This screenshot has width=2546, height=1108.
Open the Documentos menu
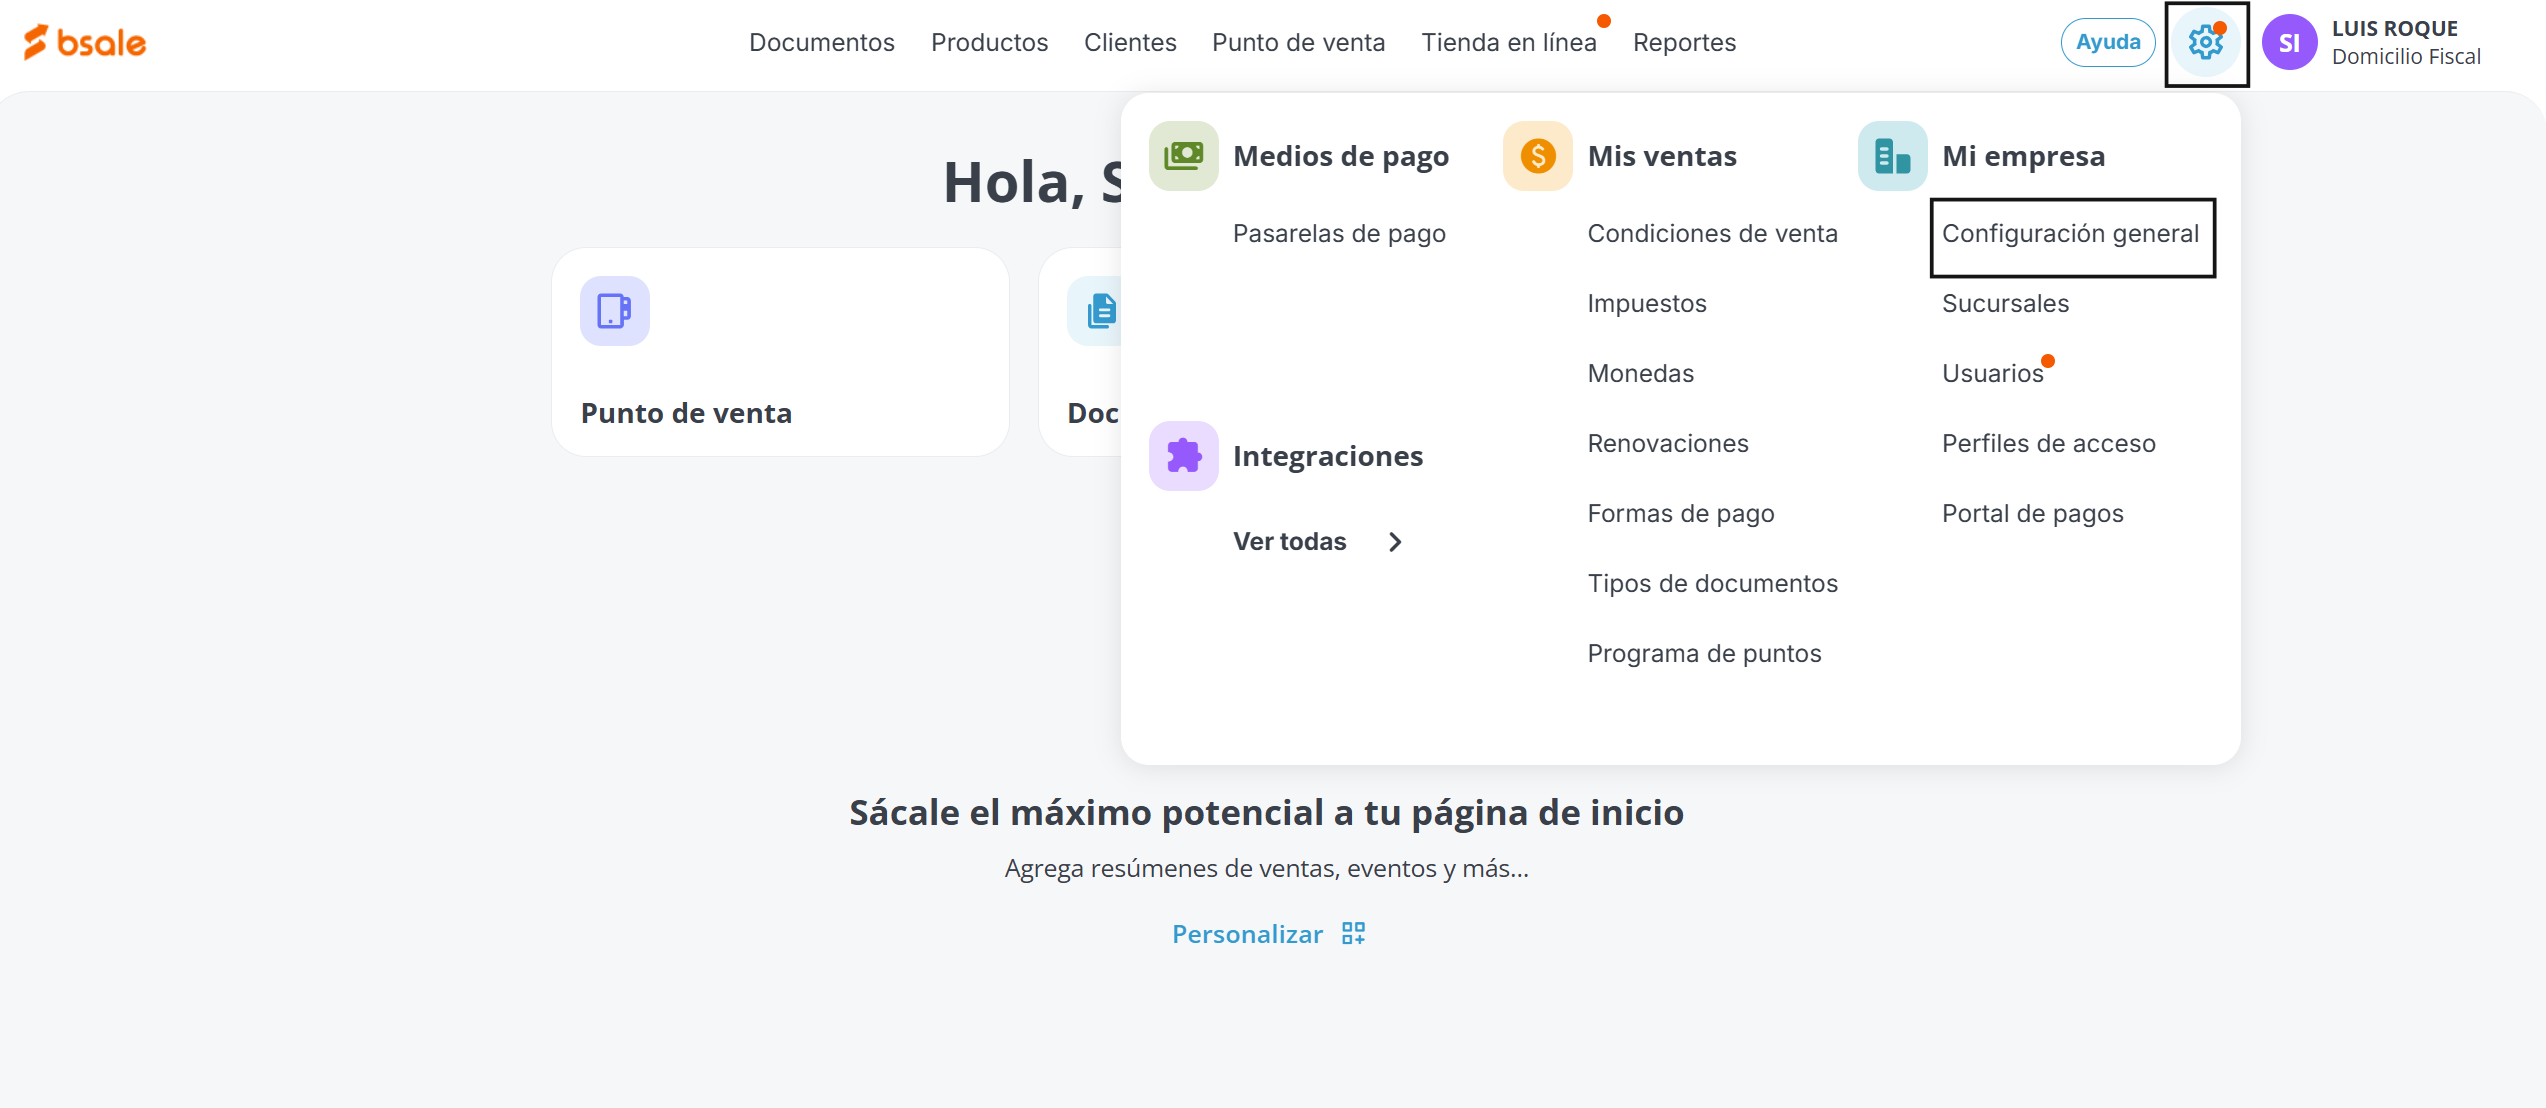coord(821,43)
